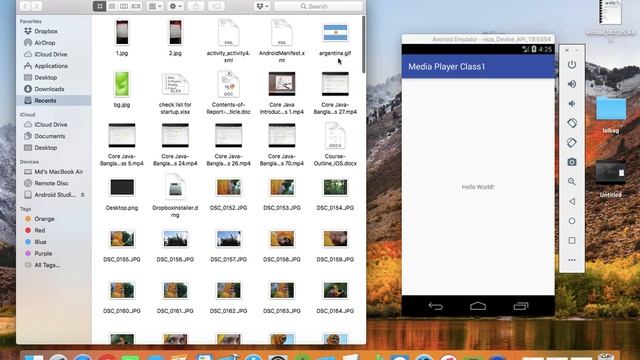The image size is (640, 360).
Task: Click the emulator volume up icon
Action: click(572, 84)
